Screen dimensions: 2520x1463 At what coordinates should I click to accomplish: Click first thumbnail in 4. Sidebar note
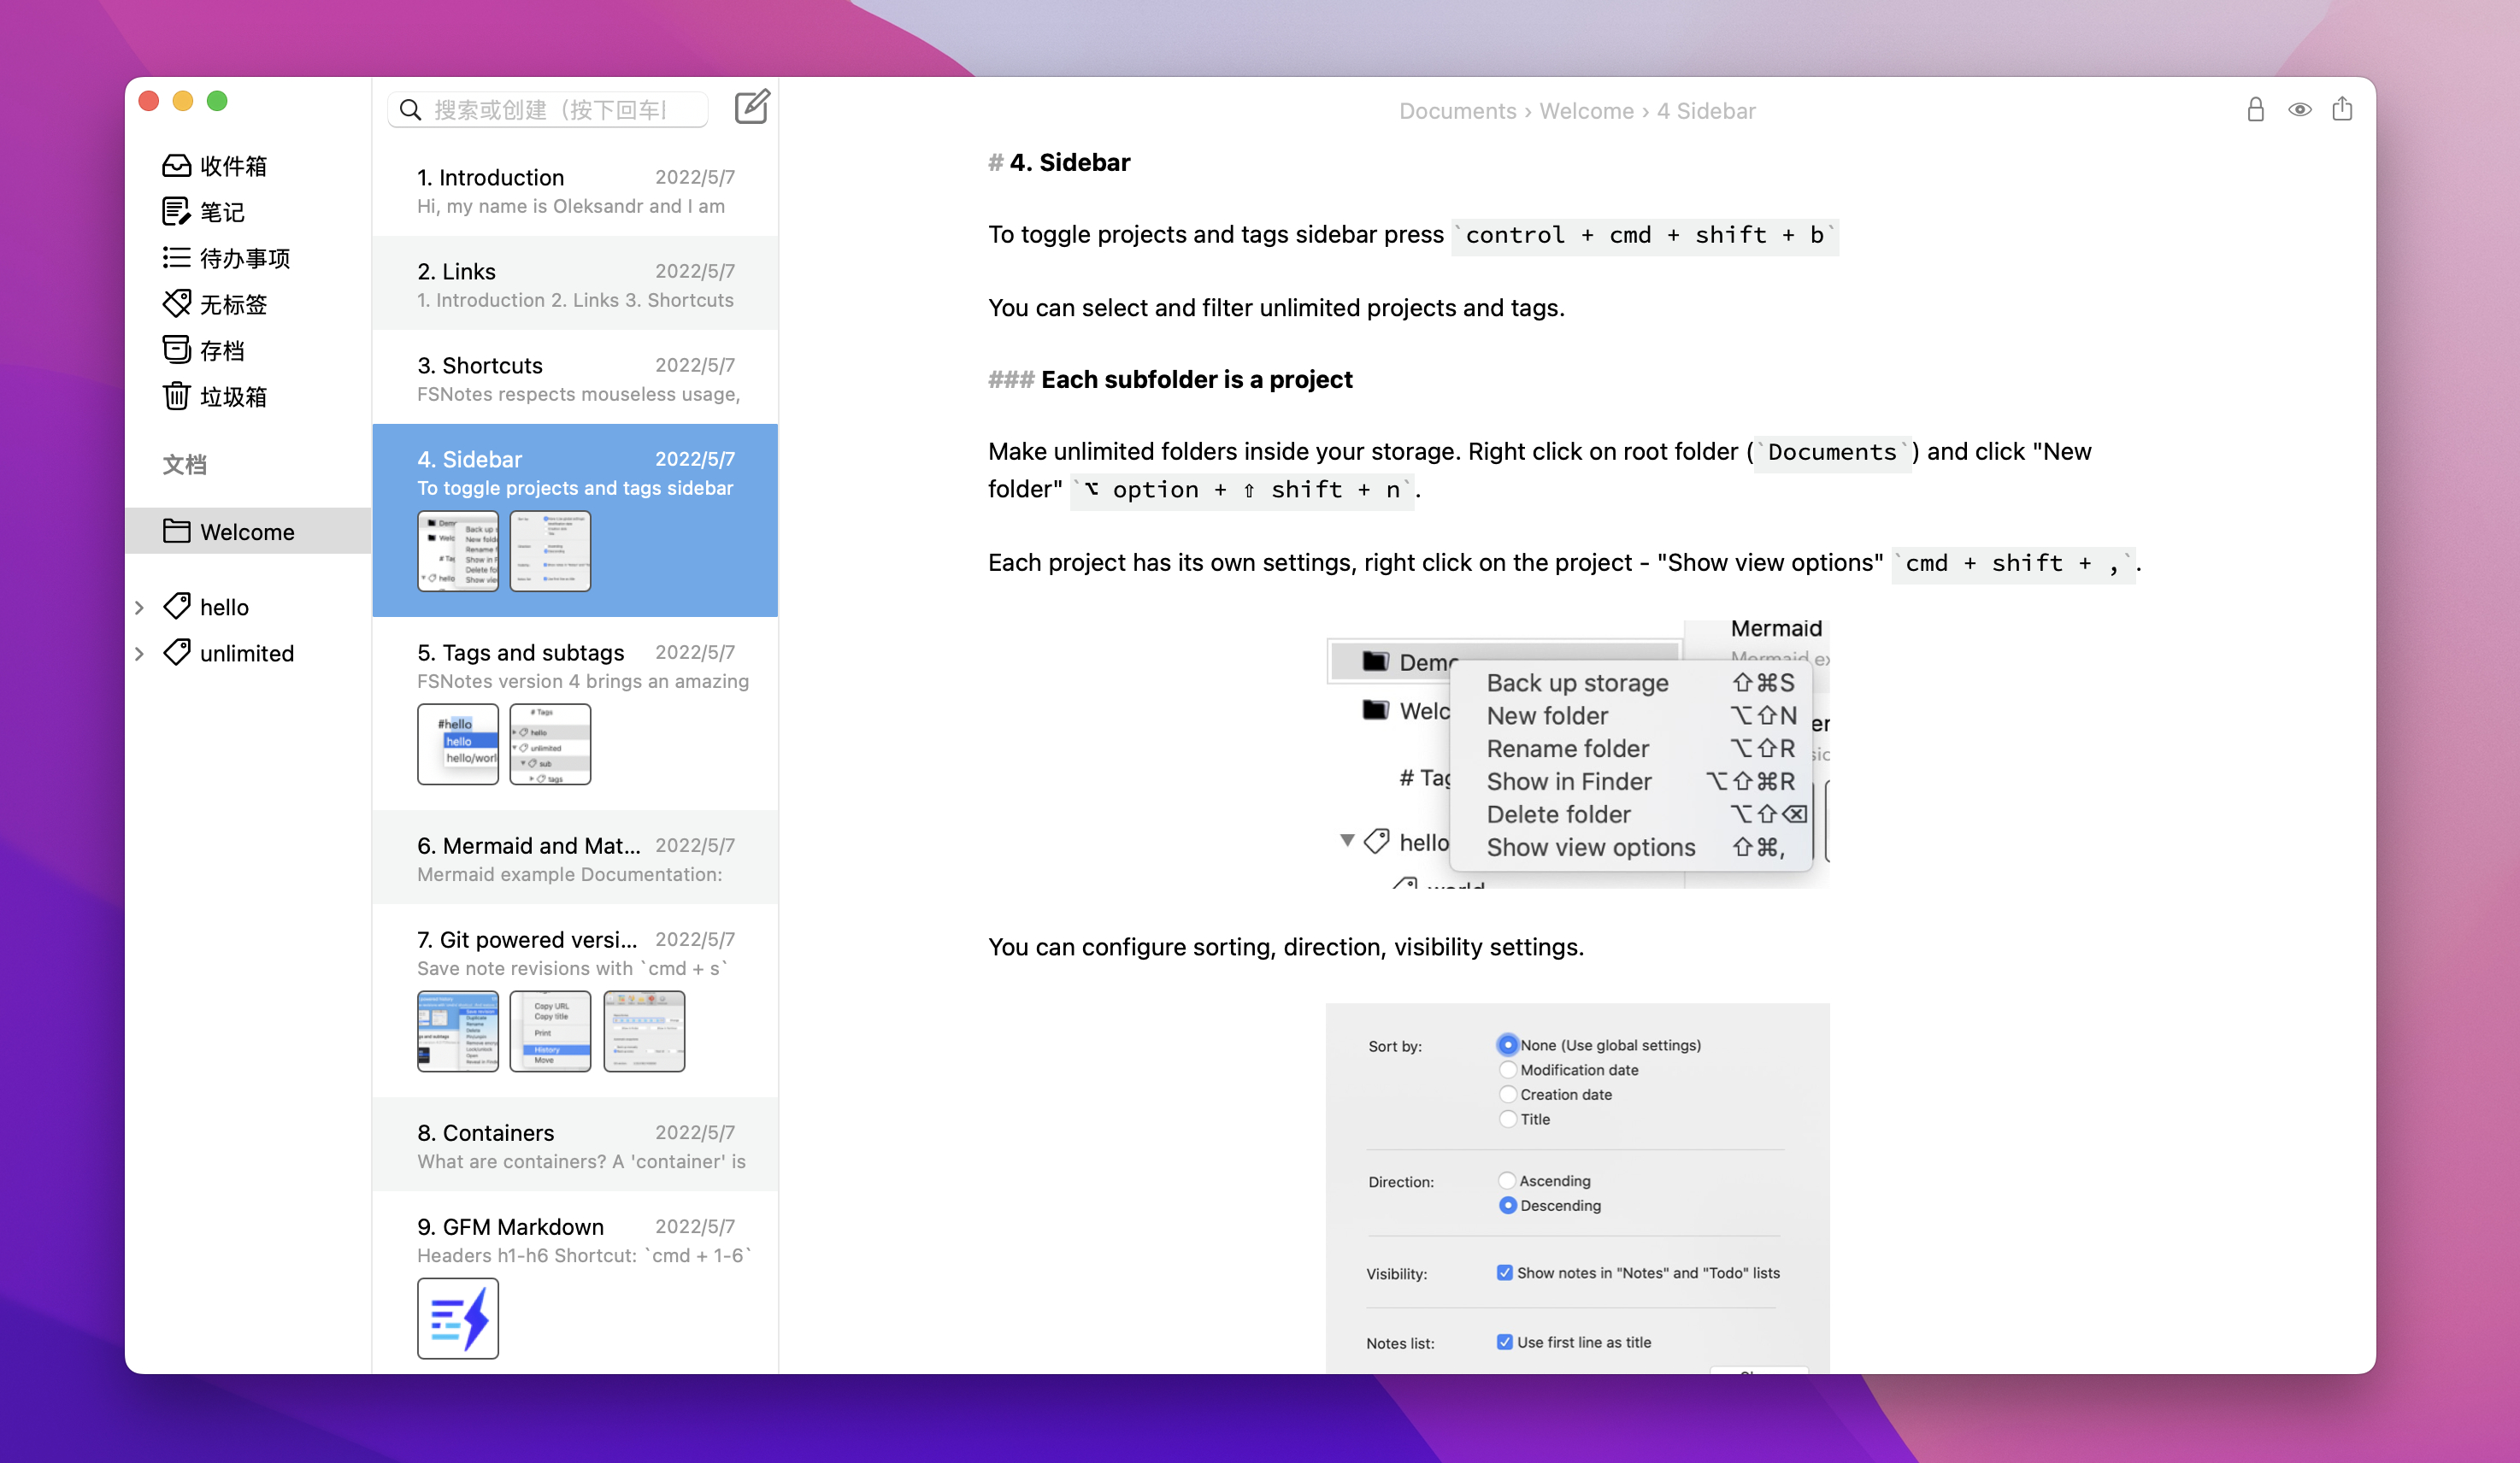(458, 551)
